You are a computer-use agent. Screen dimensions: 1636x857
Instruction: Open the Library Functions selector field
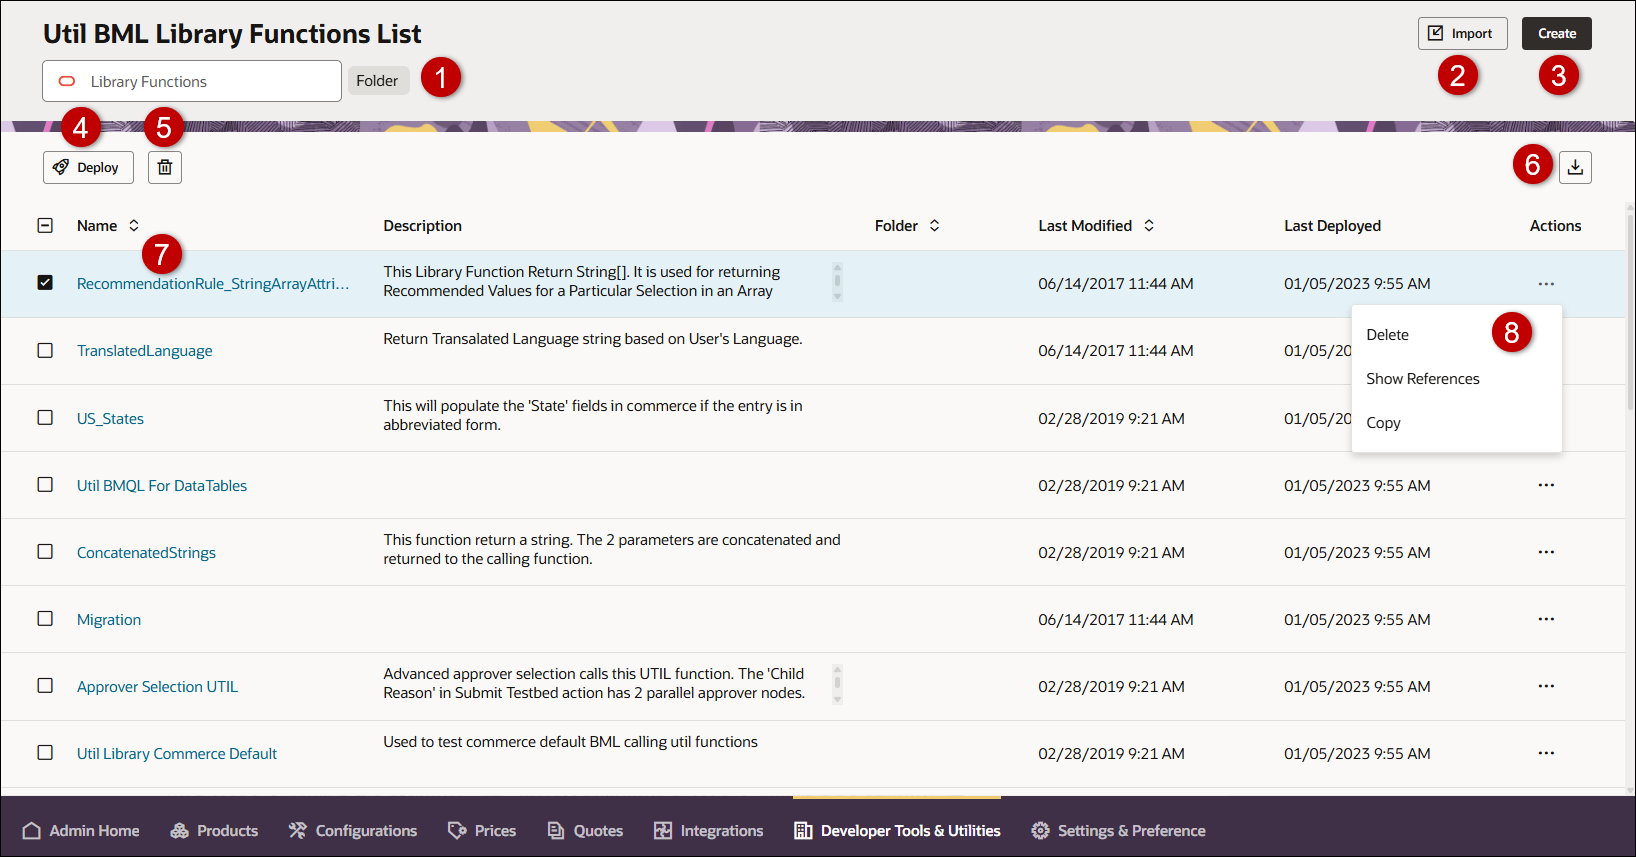click(x=192, y=81)
